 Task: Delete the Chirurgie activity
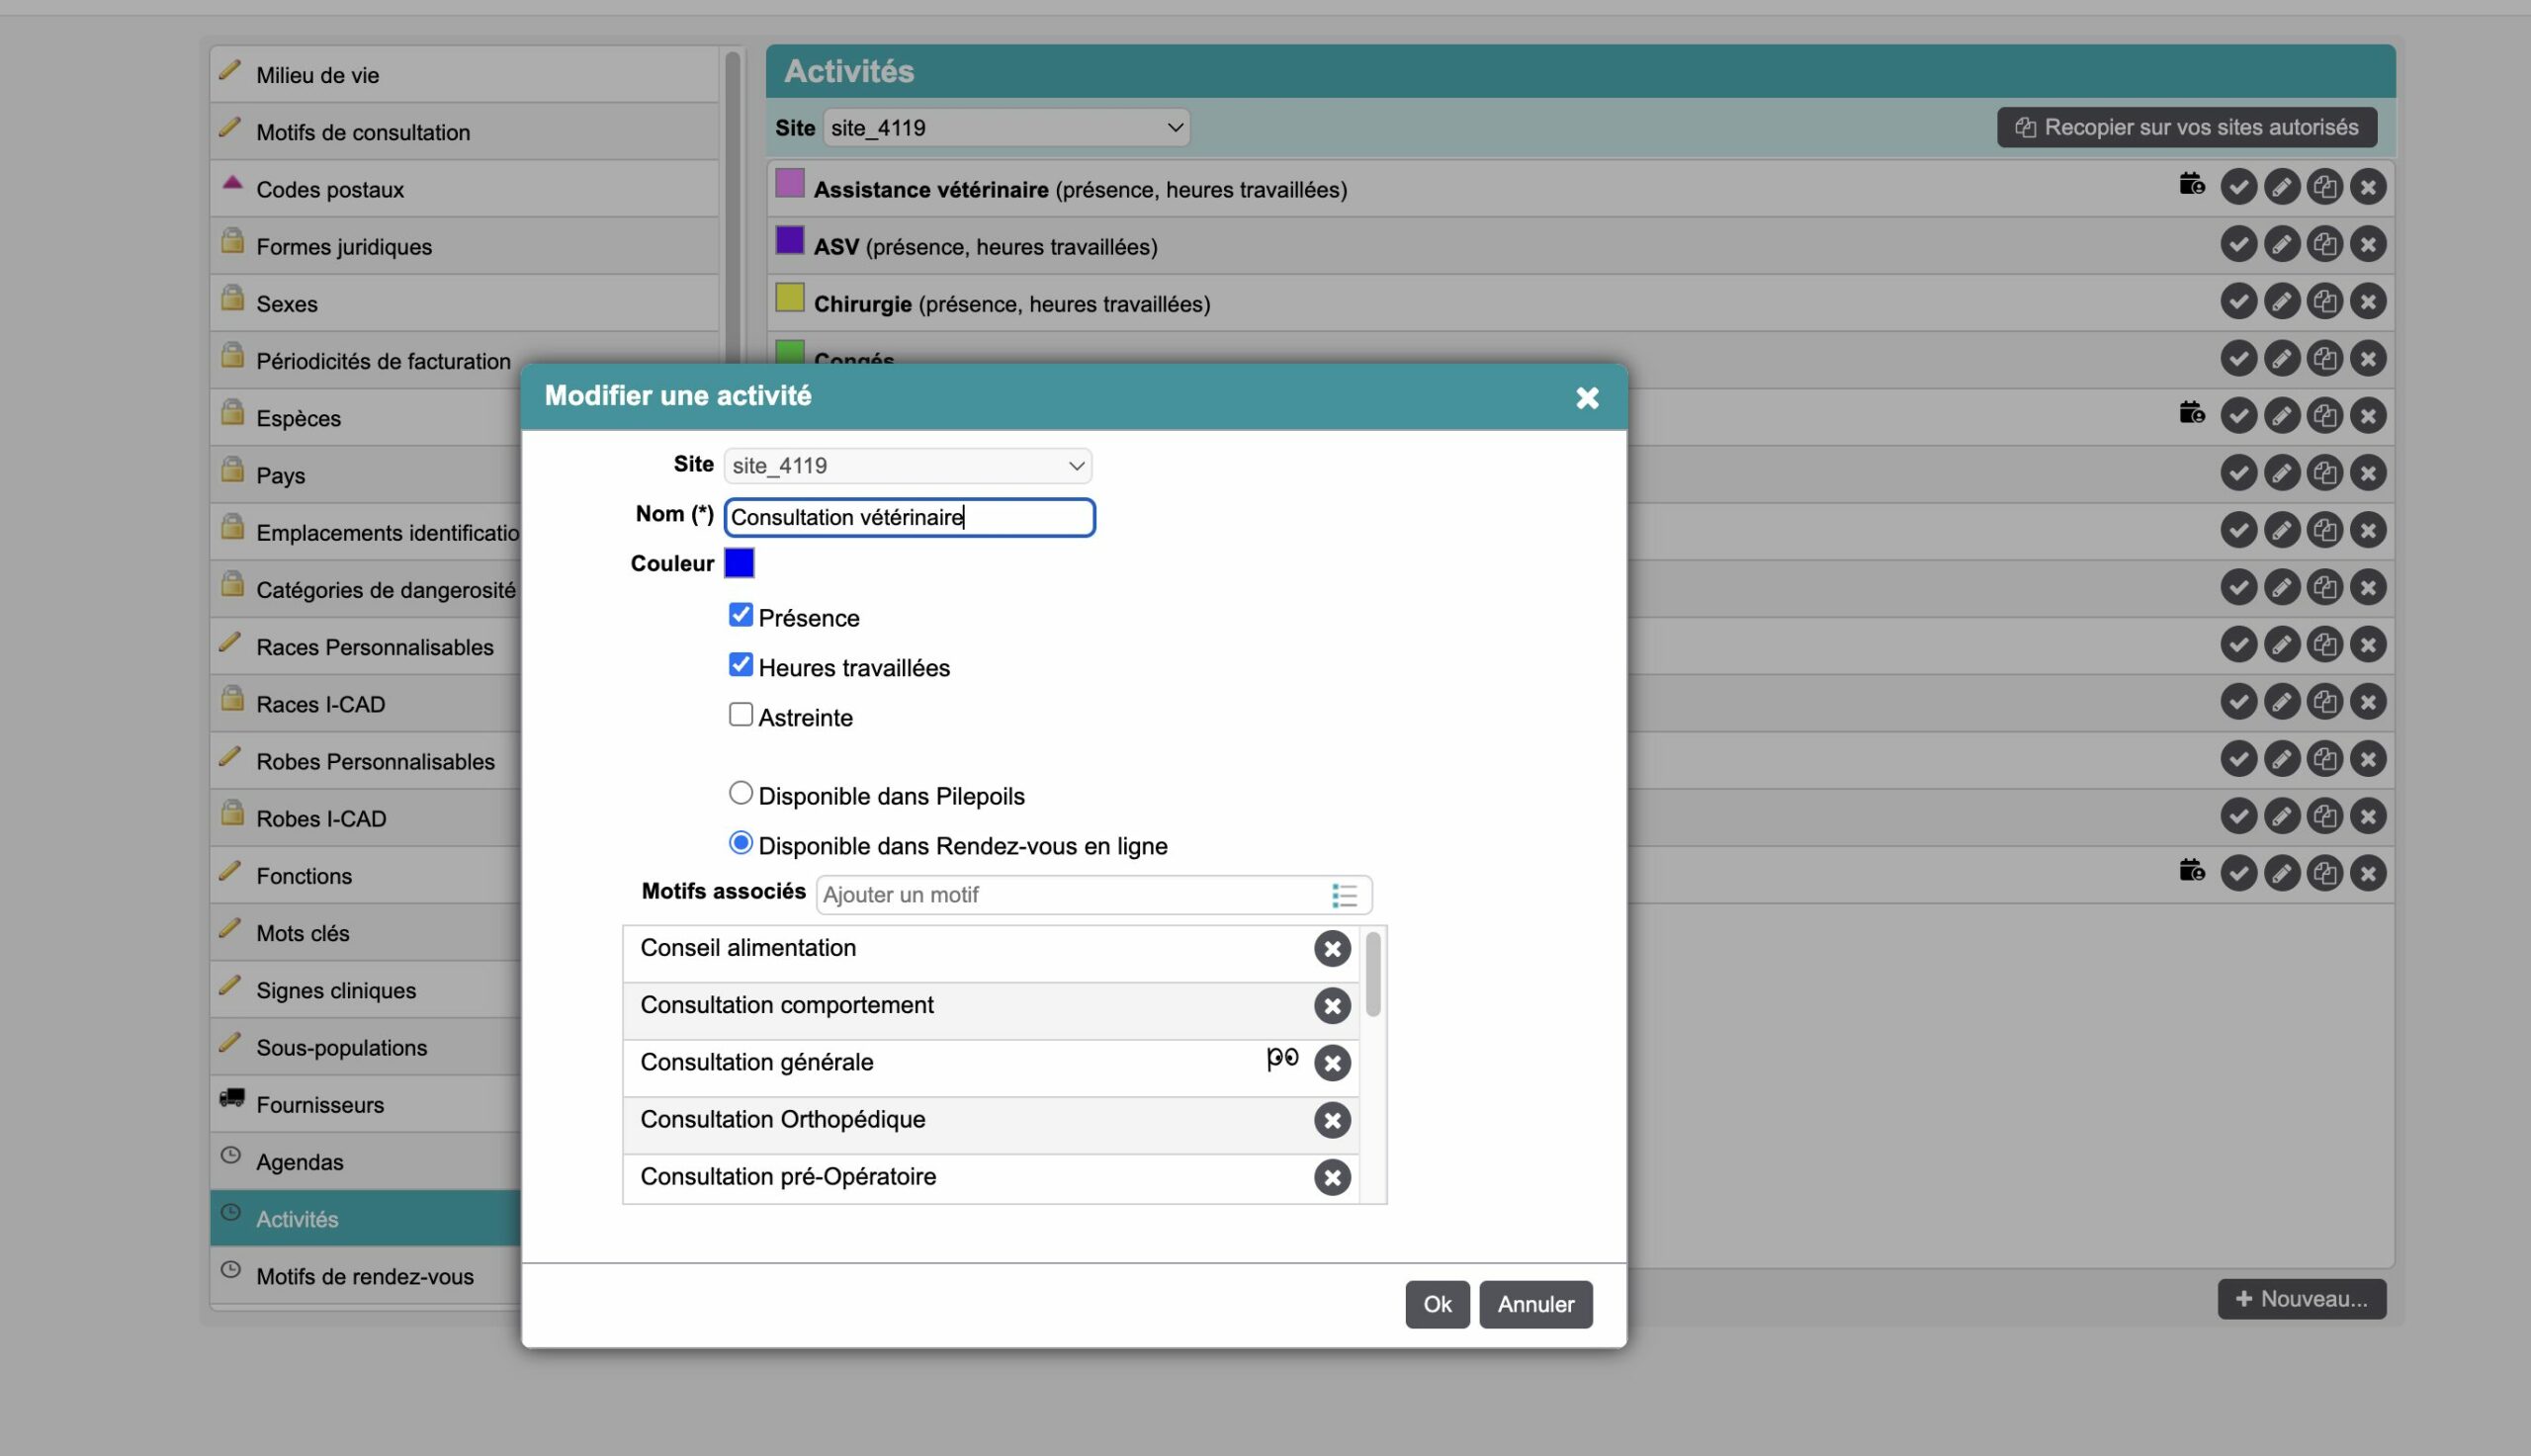(x=2367, y=301)
